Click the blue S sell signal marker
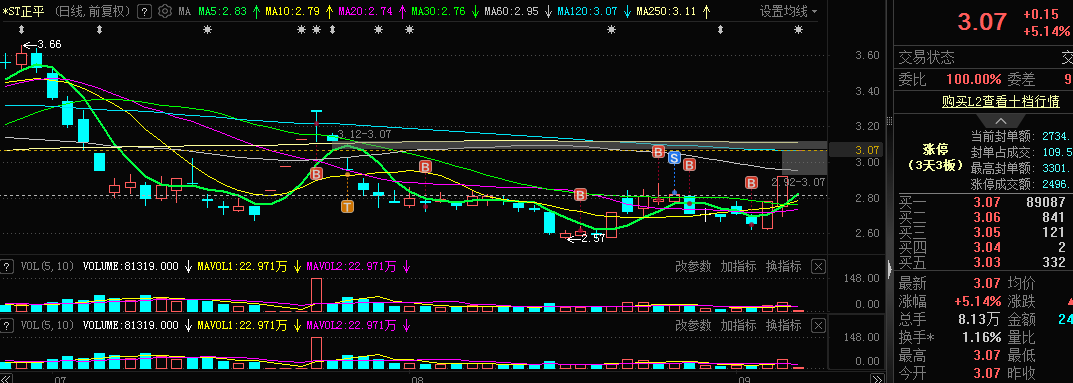The width and height of the screenshot is (1073, 383). [674, 159]
